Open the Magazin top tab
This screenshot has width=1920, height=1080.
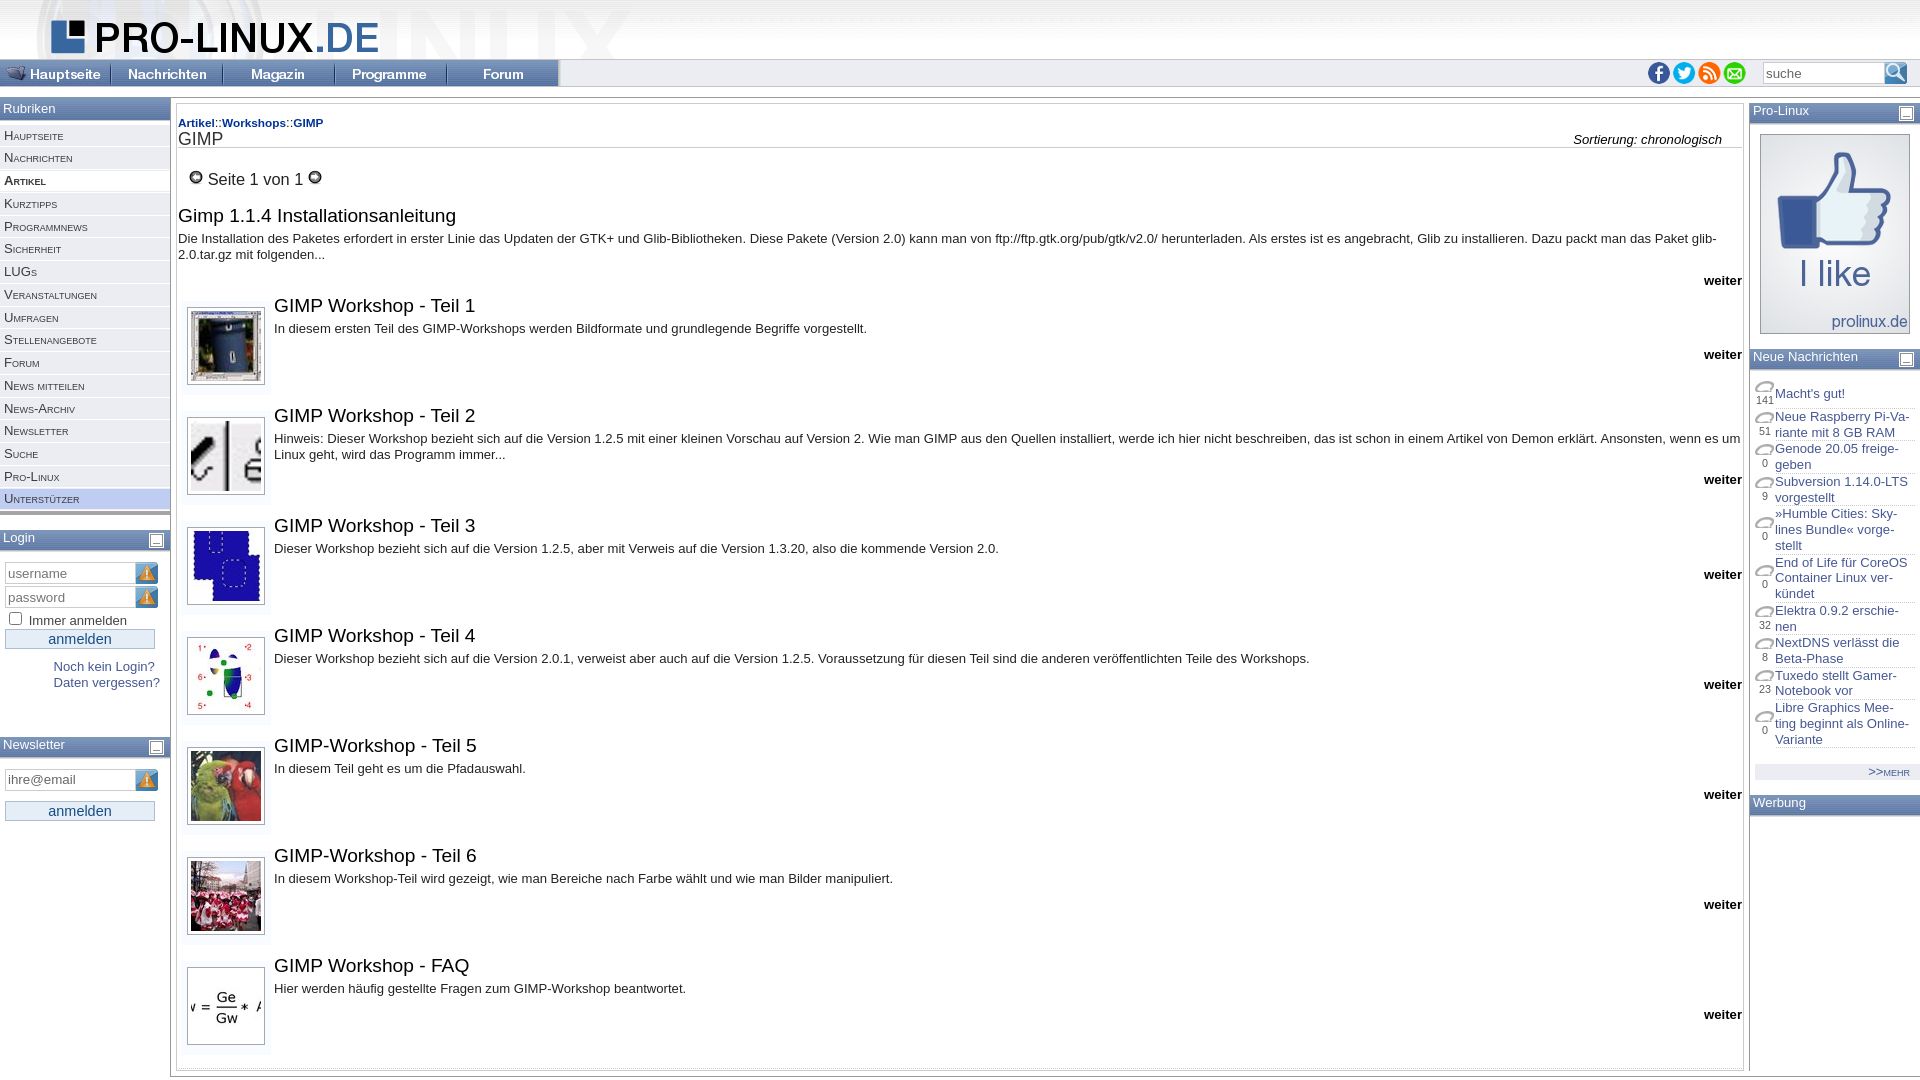pos(278,73)
